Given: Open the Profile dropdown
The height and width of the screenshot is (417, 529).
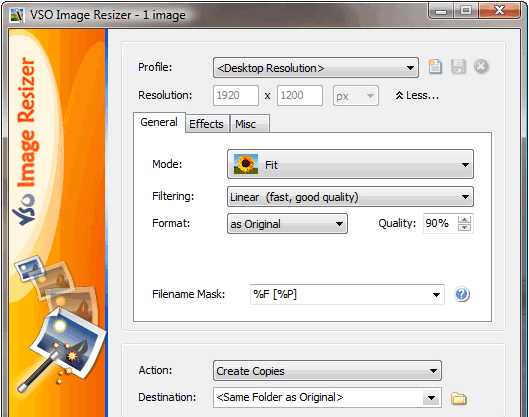Looking at the screenshot, I should (x=316, y=68).
